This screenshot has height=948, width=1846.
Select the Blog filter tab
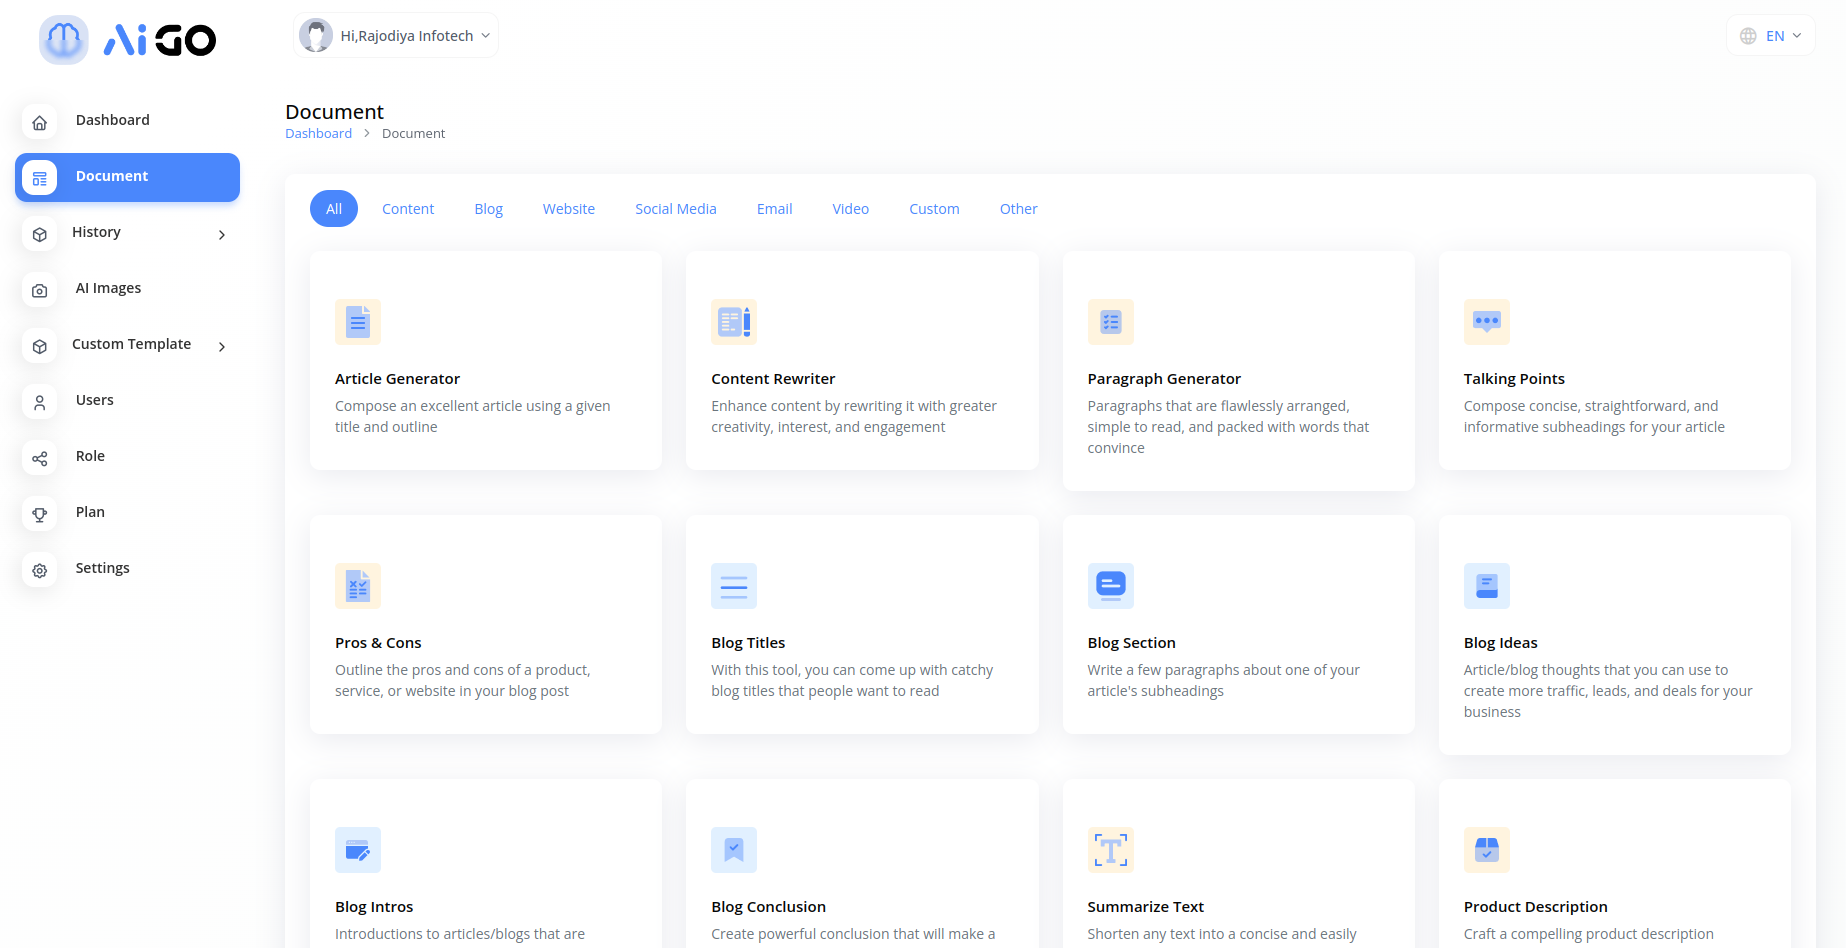pos(488,209)
